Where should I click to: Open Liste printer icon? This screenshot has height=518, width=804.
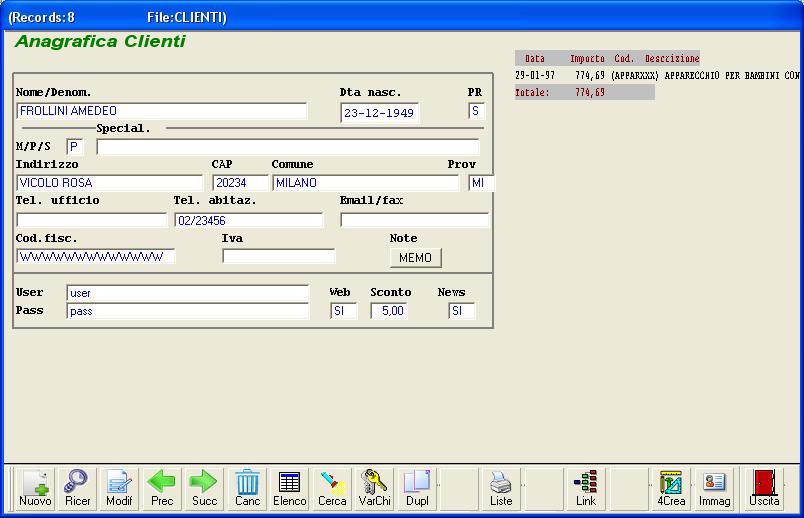click(x=501, y=489)
